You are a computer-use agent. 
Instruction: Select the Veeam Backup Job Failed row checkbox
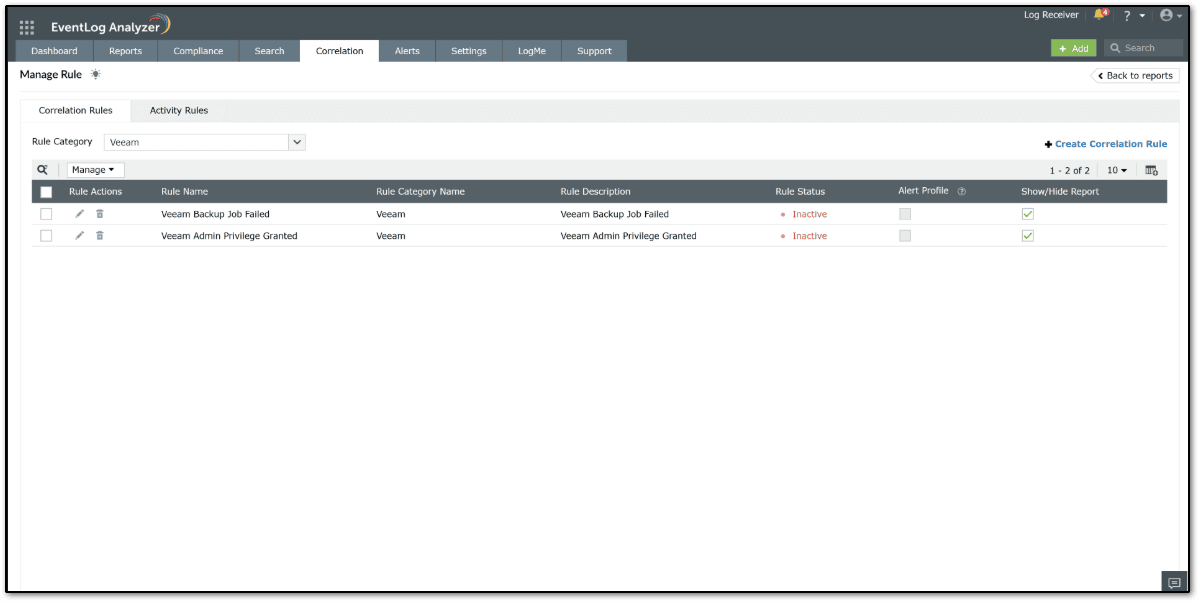(x=46, y=214)
